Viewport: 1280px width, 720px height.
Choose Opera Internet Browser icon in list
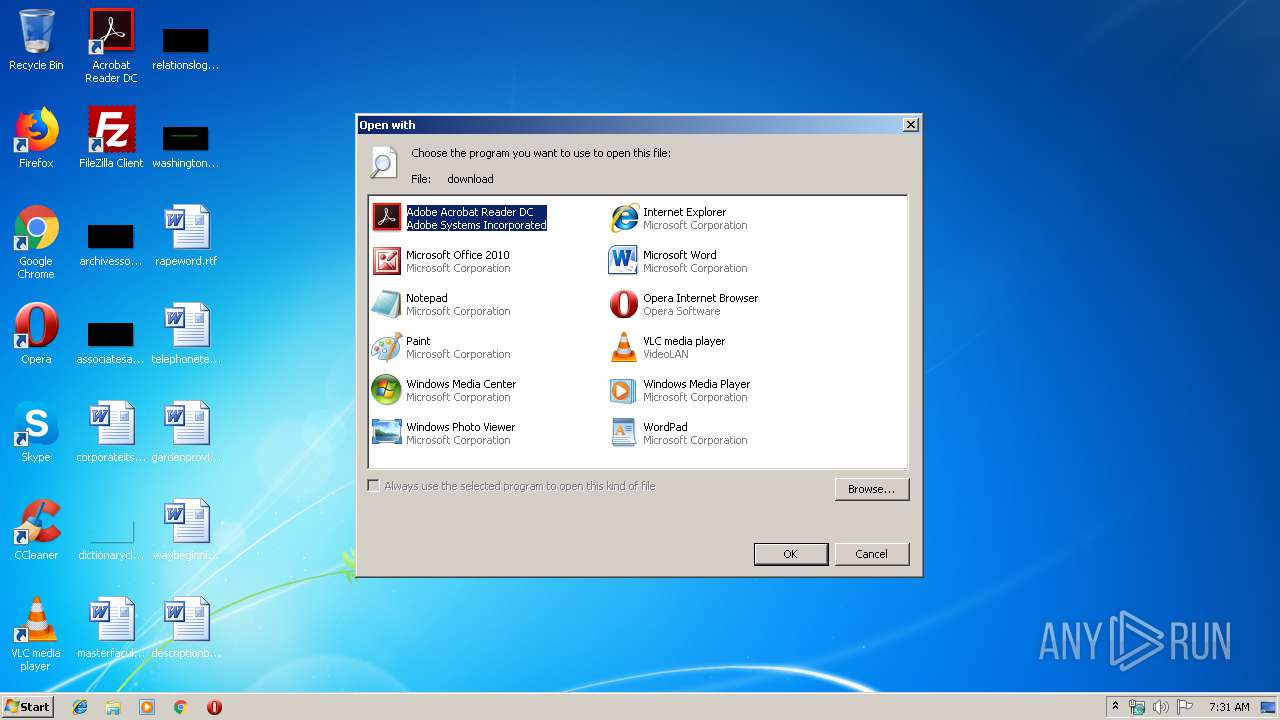coord(624,304)
